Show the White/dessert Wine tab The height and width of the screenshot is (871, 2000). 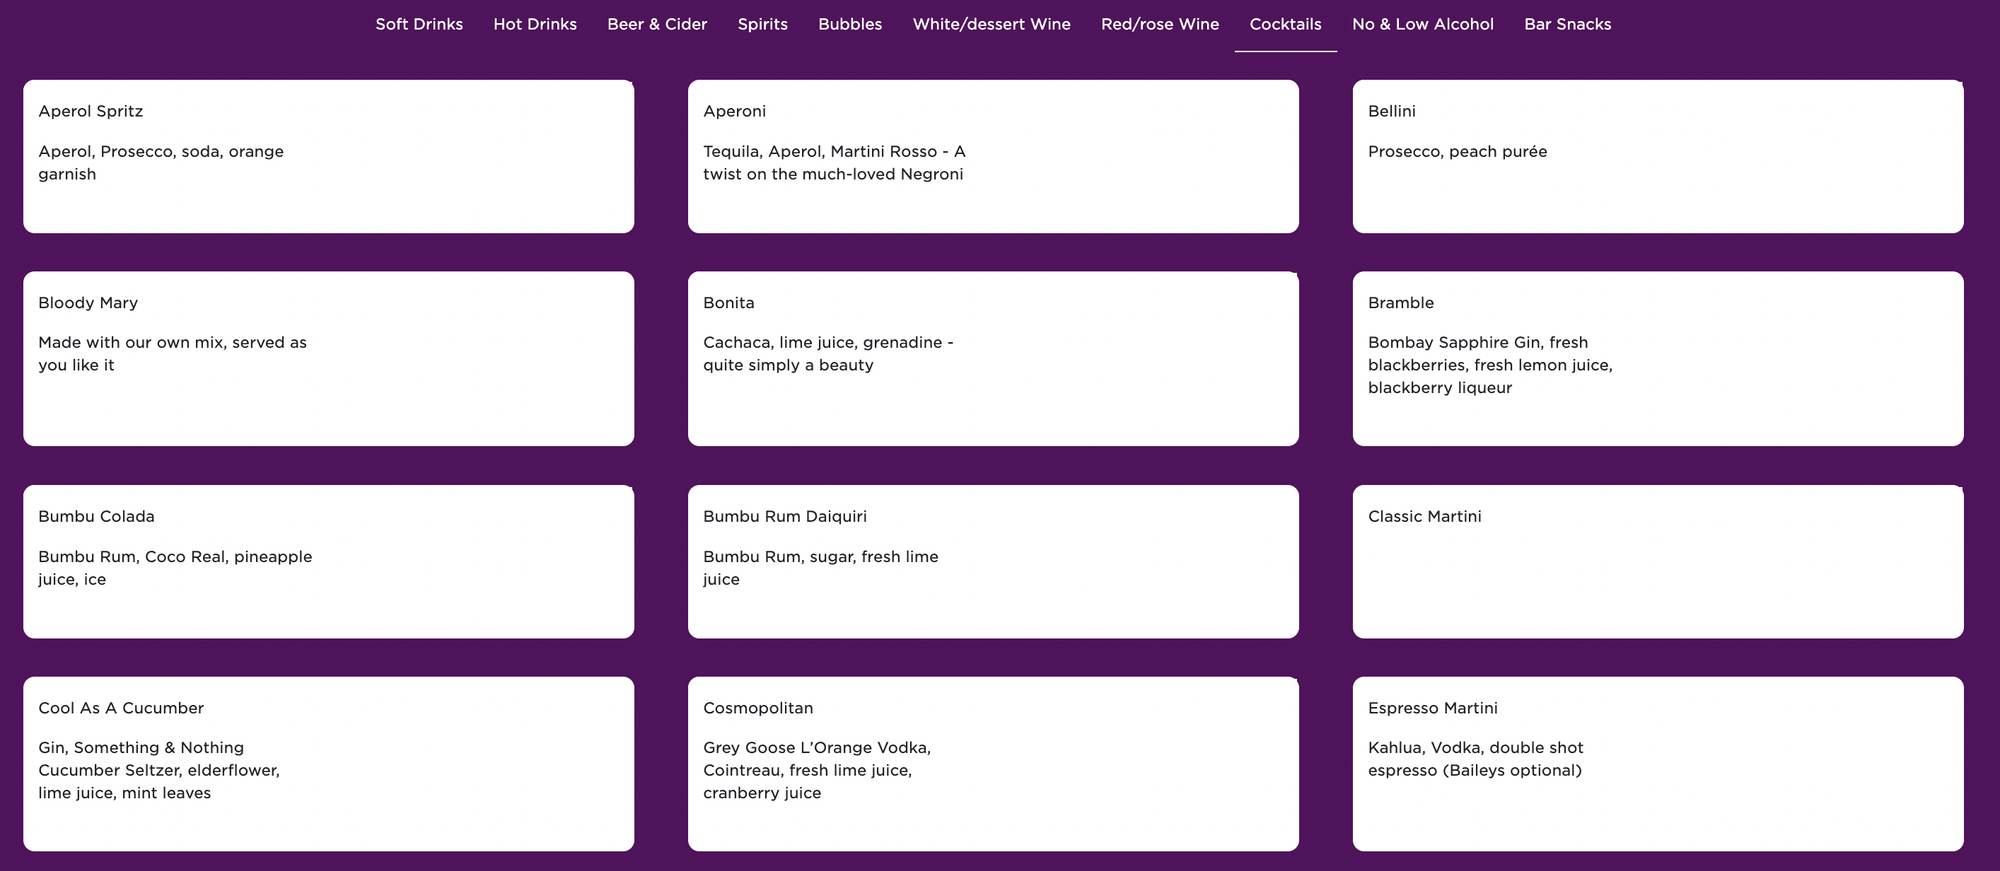(992, 24)
